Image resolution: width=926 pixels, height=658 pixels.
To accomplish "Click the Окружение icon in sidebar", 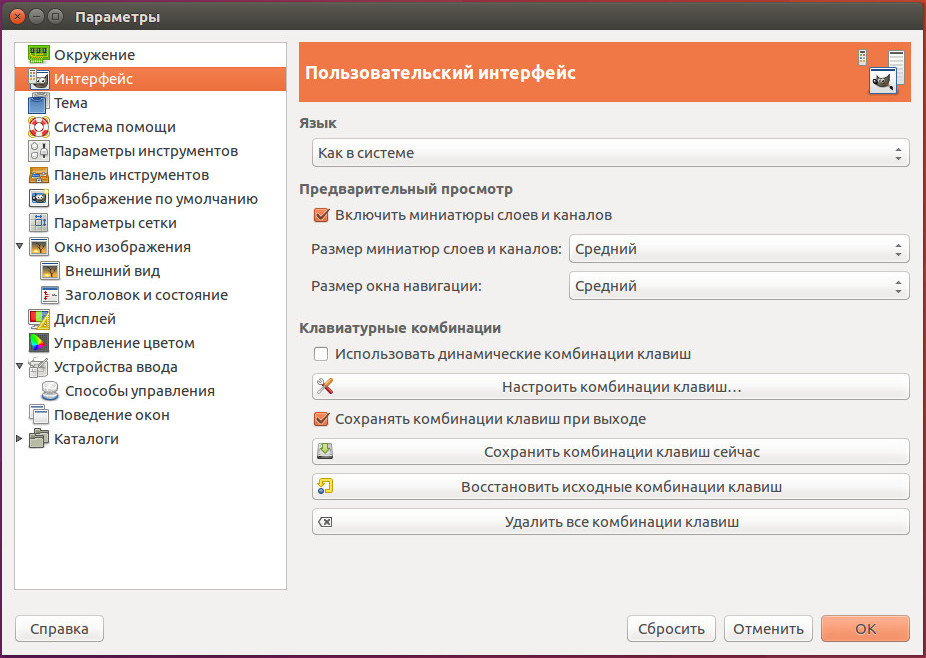I will [x=39, y=54].
